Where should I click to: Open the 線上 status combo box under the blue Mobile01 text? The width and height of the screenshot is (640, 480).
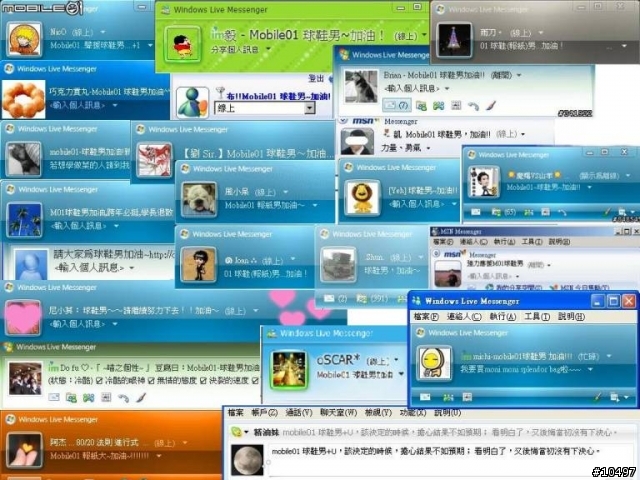tap(265, 108)
